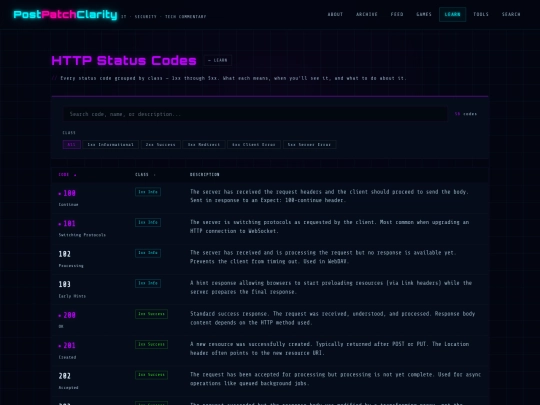Viewport: 540px width, 405px height.
Task: Open the Search nav item
Action: click(x=511, y=14)
